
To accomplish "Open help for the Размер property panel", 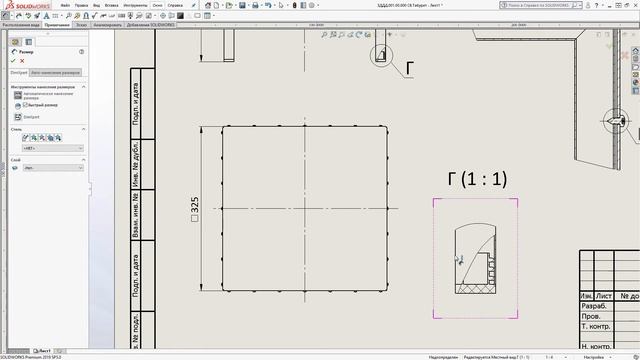I will click(x=81, y=52).
